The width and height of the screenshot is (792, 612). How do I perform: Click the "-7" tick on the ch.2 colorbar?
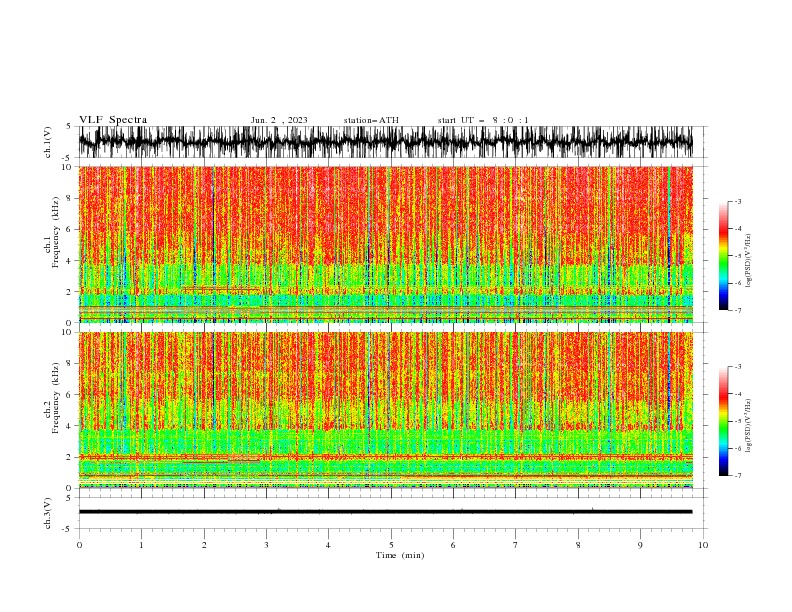(738, 476)
